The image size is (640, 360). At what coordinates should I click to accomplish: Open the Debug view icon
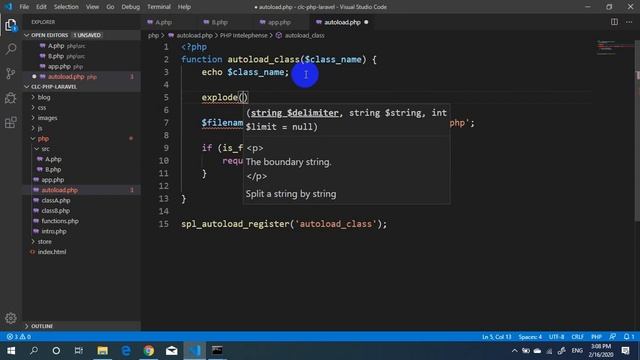(x=11, y=98)
